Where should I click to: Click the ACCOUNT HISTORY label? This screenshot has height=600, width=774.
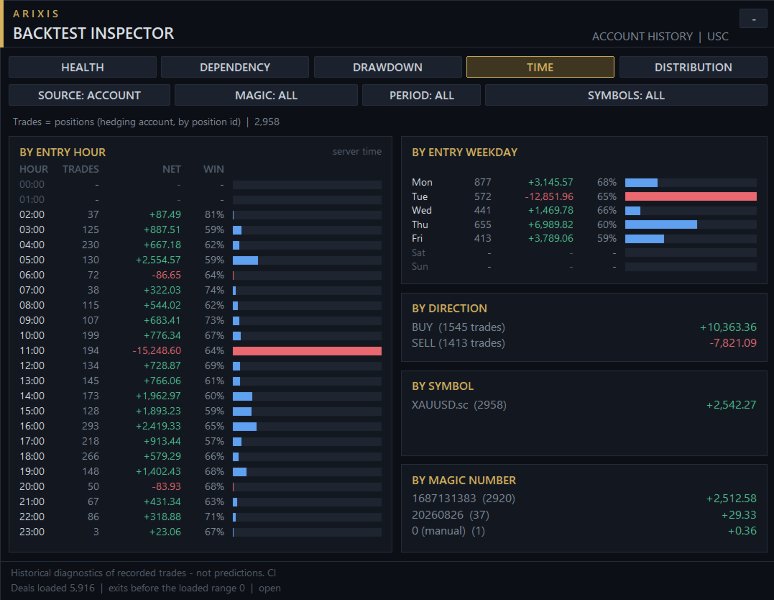tap(642, 37)
